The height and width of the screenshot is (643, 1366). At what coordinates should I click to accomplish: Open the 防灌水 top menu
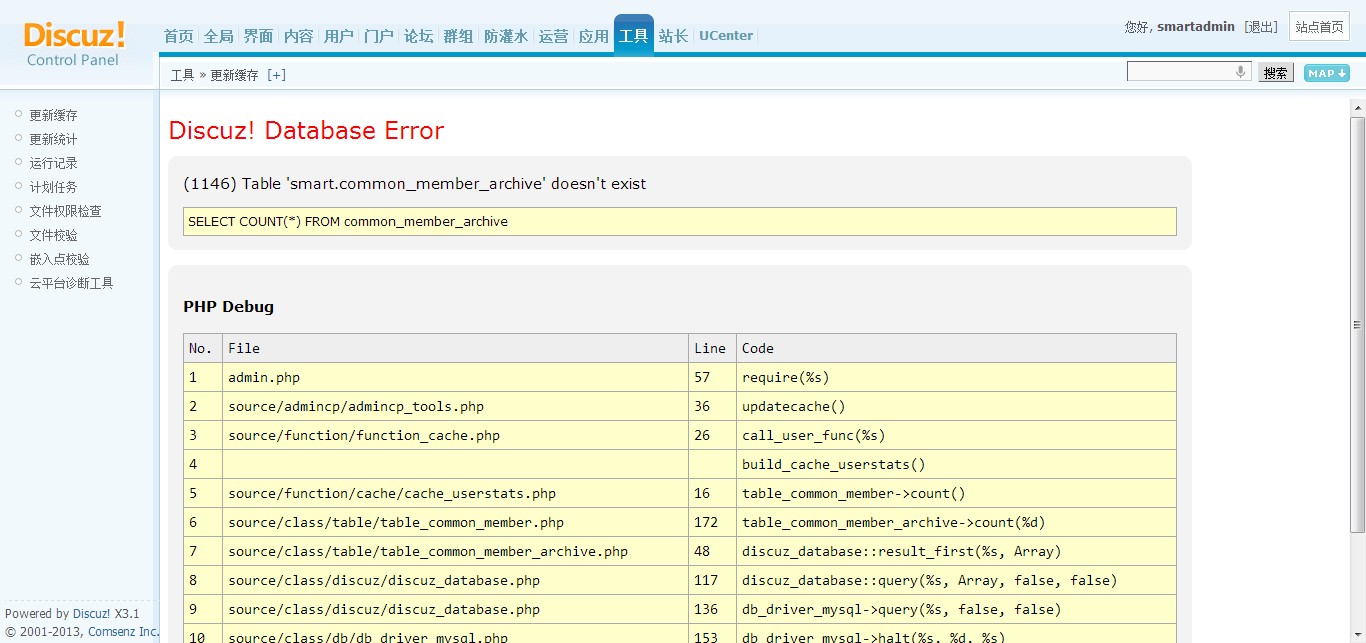(x=505, y=36)
